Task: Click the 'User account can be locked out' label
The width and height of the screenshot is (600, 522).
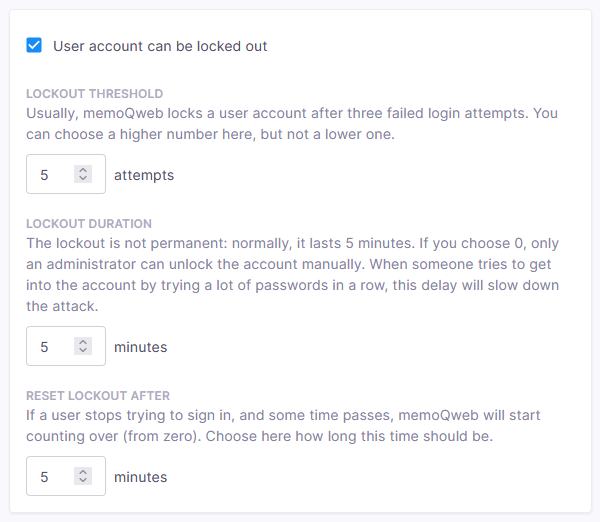Action: click(x=159, y=46)
